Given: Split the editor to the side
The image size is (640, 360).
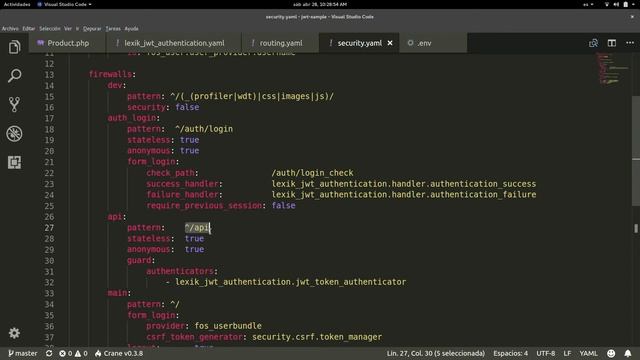Looking at the screenshot, I should [x=611, y=43].
